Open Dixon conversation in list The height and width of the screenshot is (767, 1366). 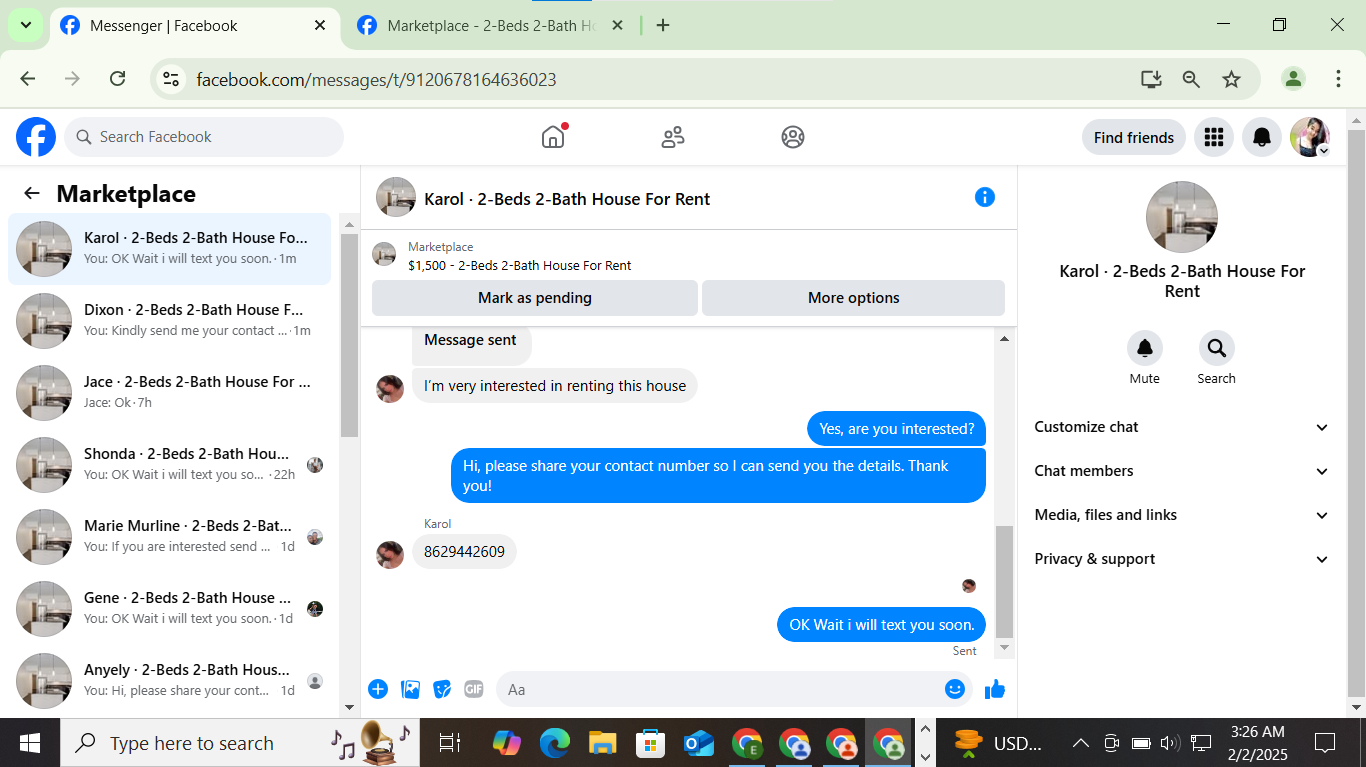tap(170, 320)
